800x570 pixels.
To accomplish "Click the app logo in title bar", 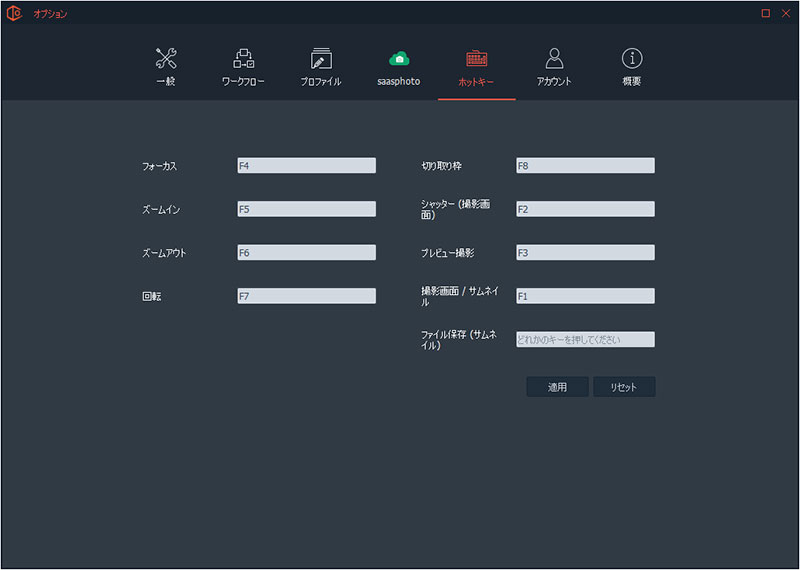I will (x=15, y=13).
